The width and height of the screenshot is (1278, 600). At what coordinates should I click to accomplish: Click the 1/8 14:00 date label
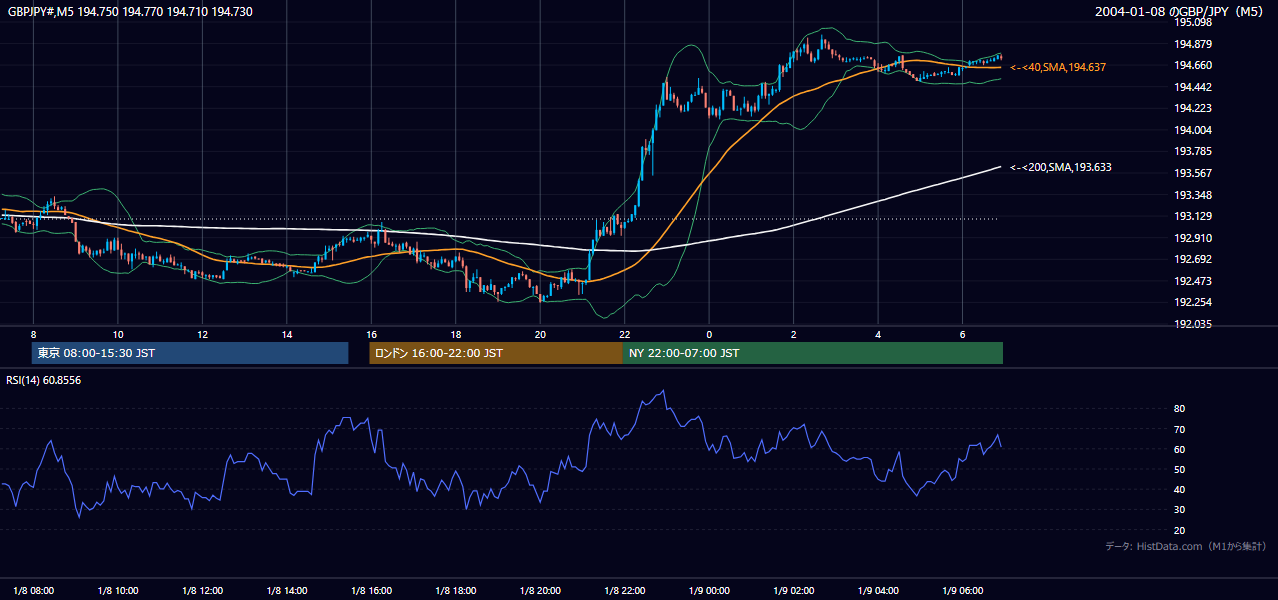(287, 590)
